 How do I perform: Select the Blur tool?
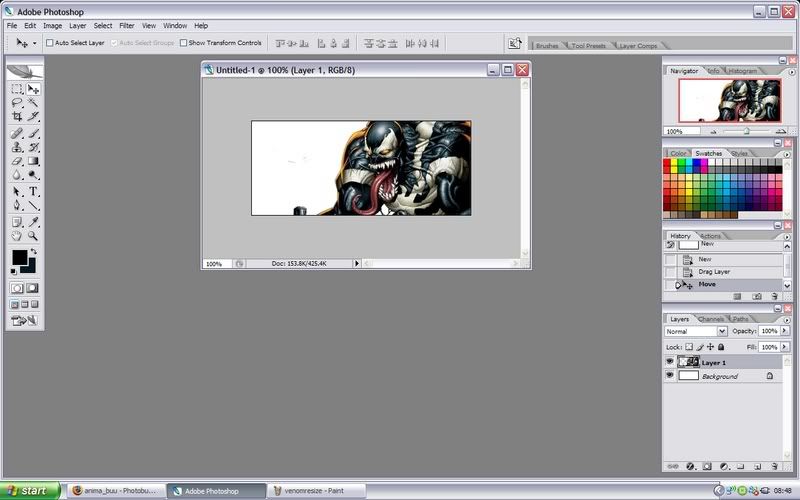click(17, 175)
